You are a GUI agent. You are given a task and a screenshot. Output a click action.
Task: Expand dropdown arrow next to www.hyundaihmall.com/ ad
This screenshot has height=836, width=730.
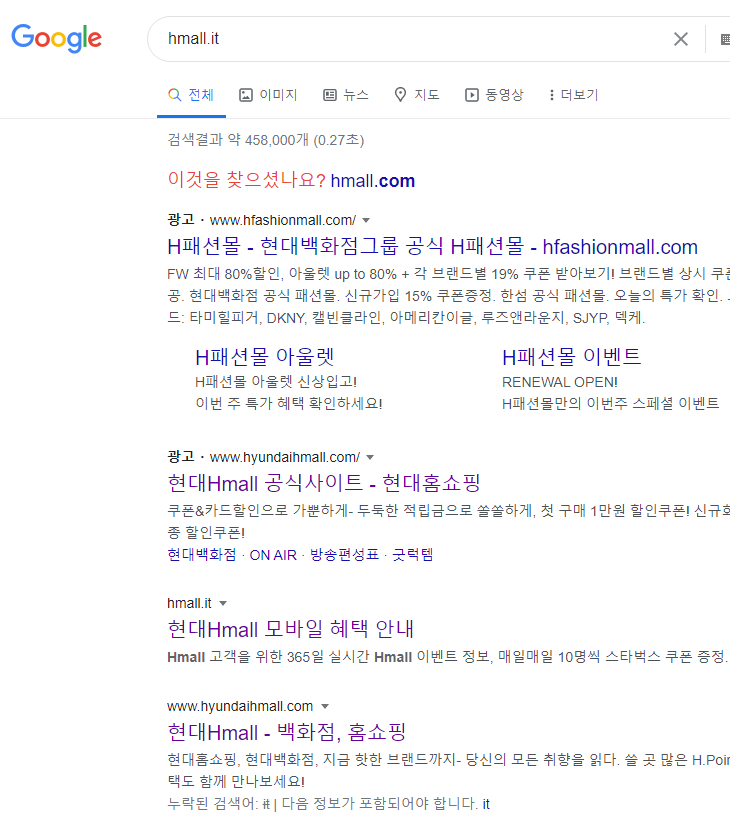coord(370,457)
